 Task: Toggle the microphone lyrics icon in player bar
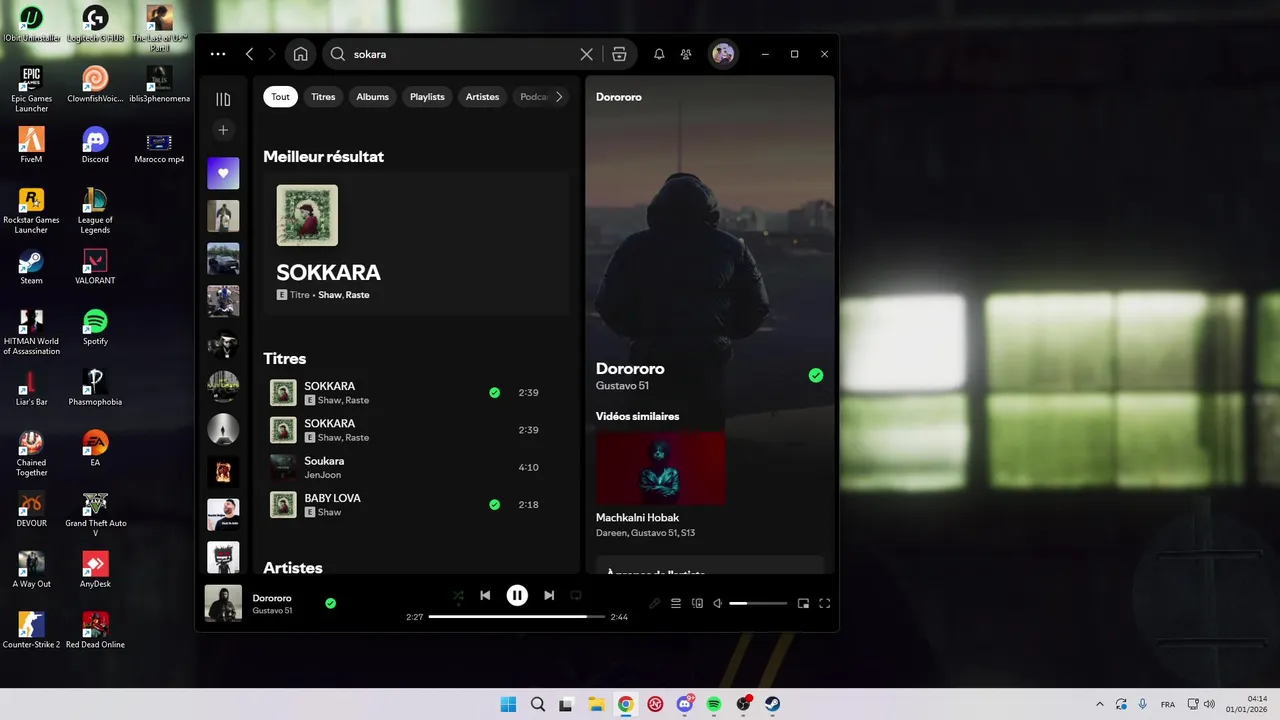pos(655,603)
